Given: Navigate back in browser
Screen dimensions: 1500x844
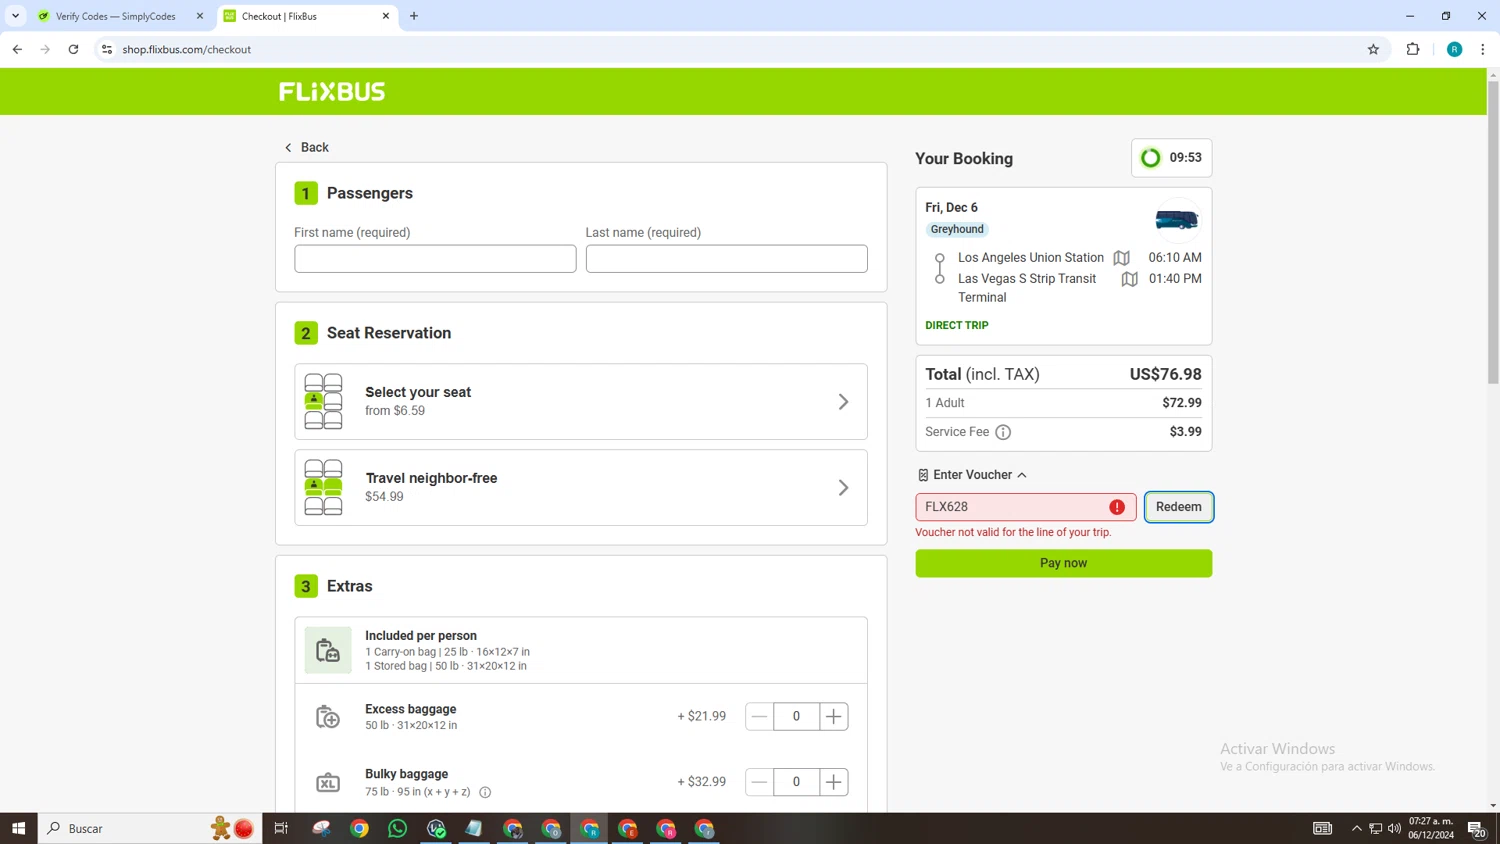Looking at the screenshot, I should pos(17,49).
